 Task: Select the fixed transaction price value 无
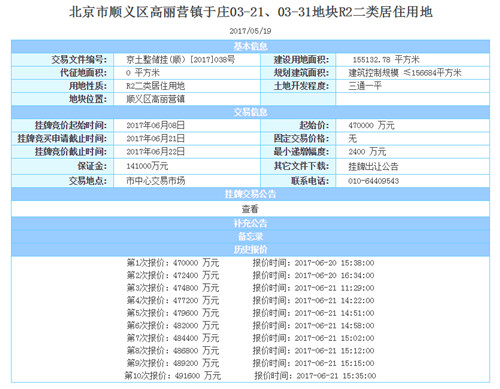pos(352,138)
